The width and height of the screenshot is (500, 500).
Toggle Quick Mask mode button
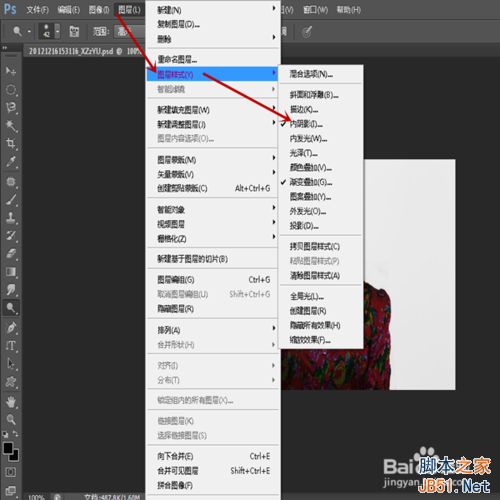(11, 472)
